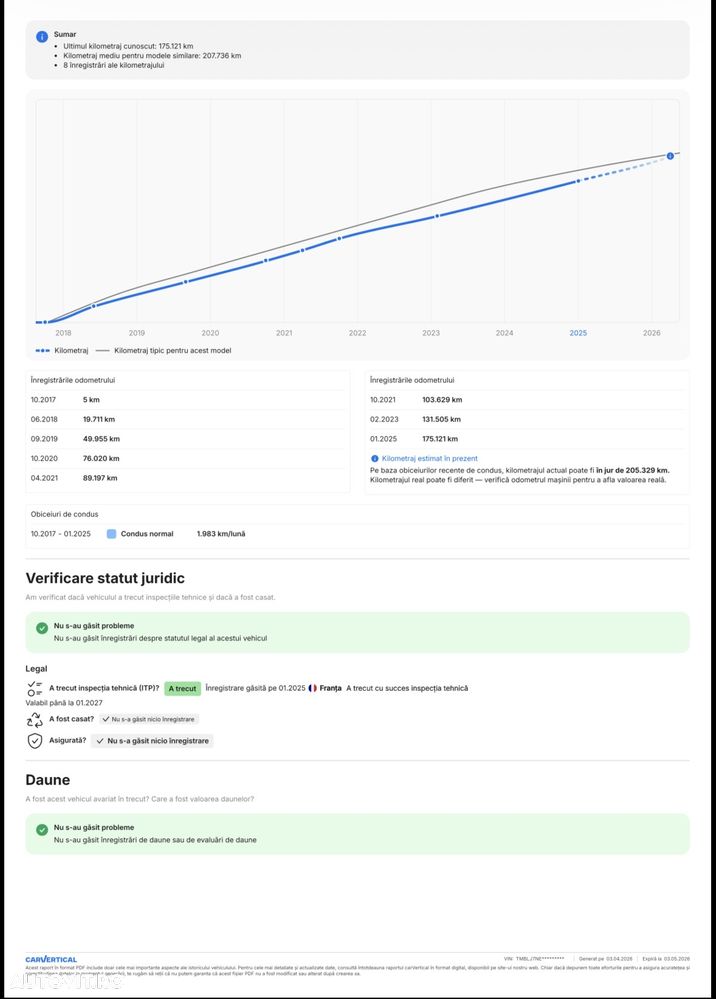716x999 pixels.
Task: Click the insurance 'Nu s-a găsit nicio înregistrare' badge
Action: (152, 741)
